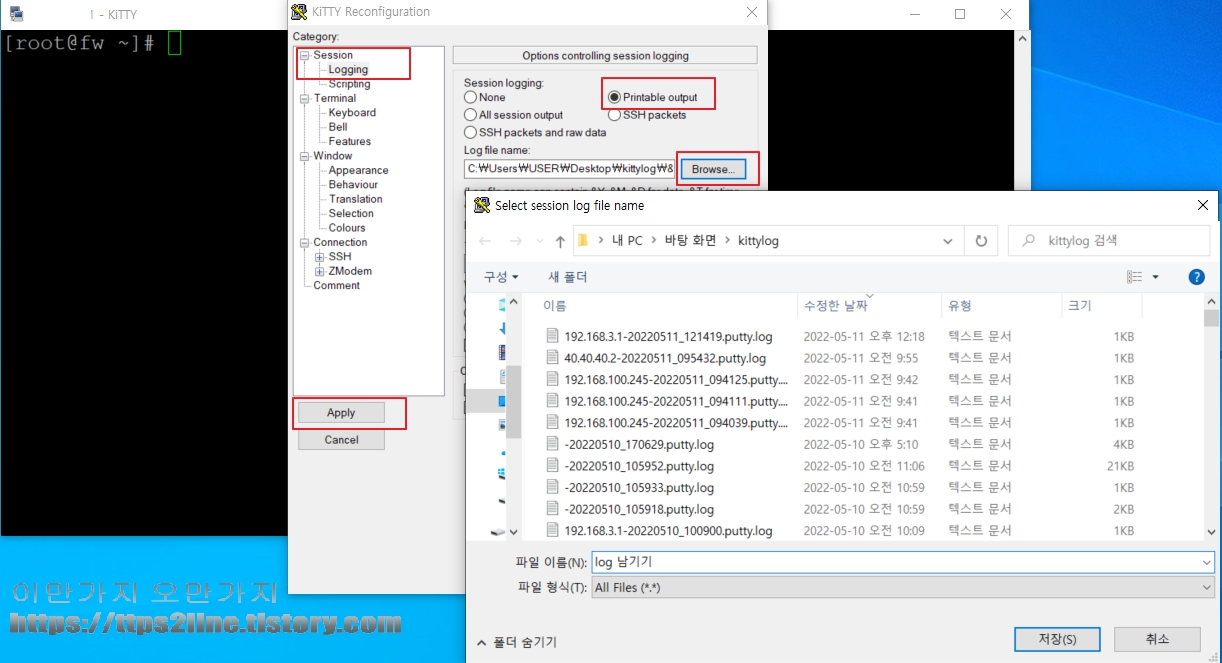Click 새 폴더 to create new folder
Image resolution: width=1222 pixels, height=663 pixels.
567,277
